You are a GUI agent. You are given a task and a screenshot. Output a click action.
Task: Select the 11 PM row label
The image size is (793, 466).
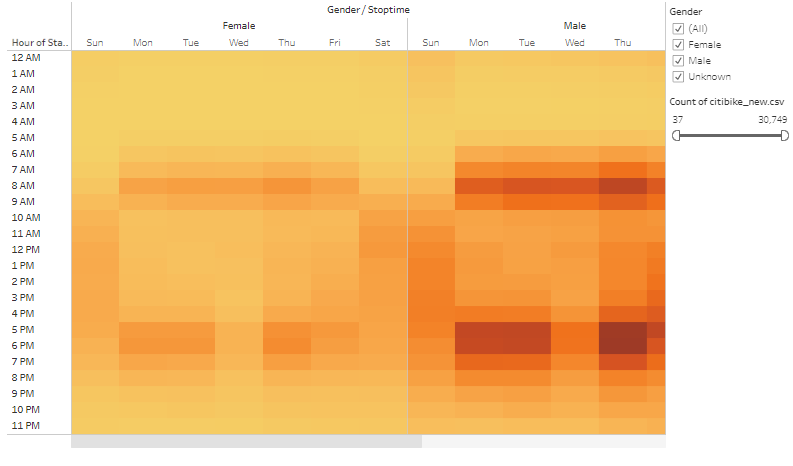[26, 426]
